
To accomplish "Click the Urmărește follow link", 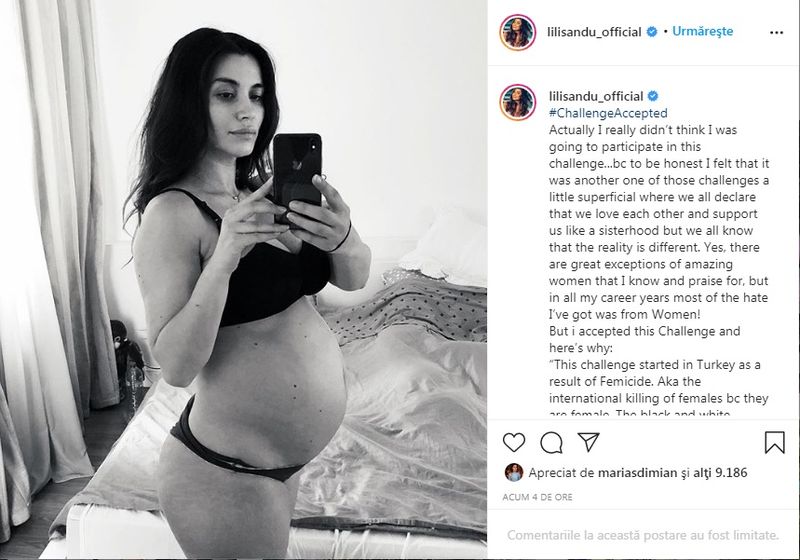I will coord(703,31).
